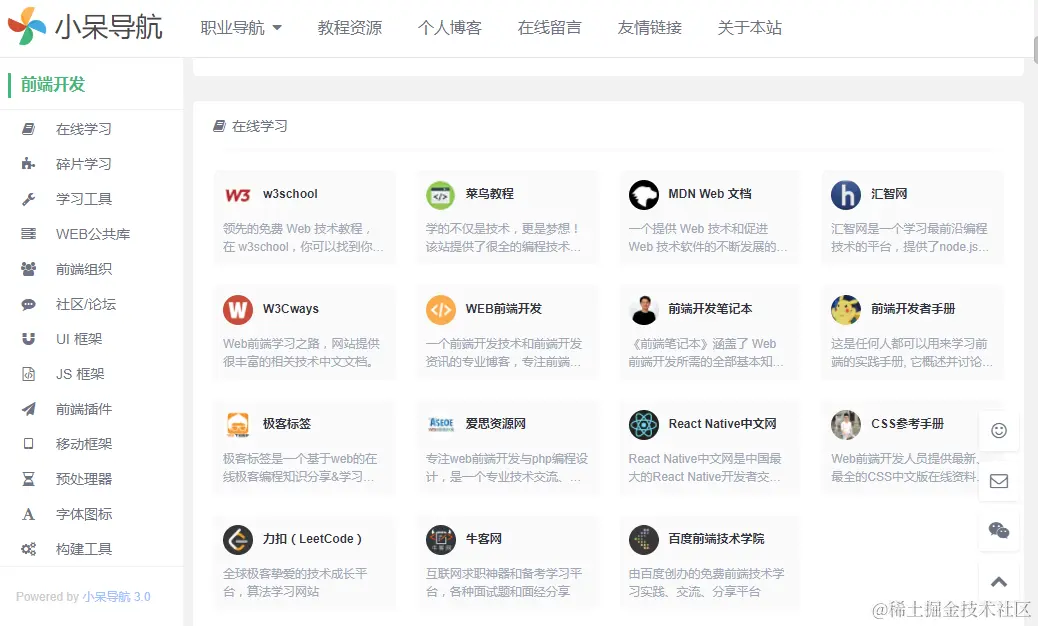Jump to 社区/论坛 sidebar section

(x=86, y=304)
